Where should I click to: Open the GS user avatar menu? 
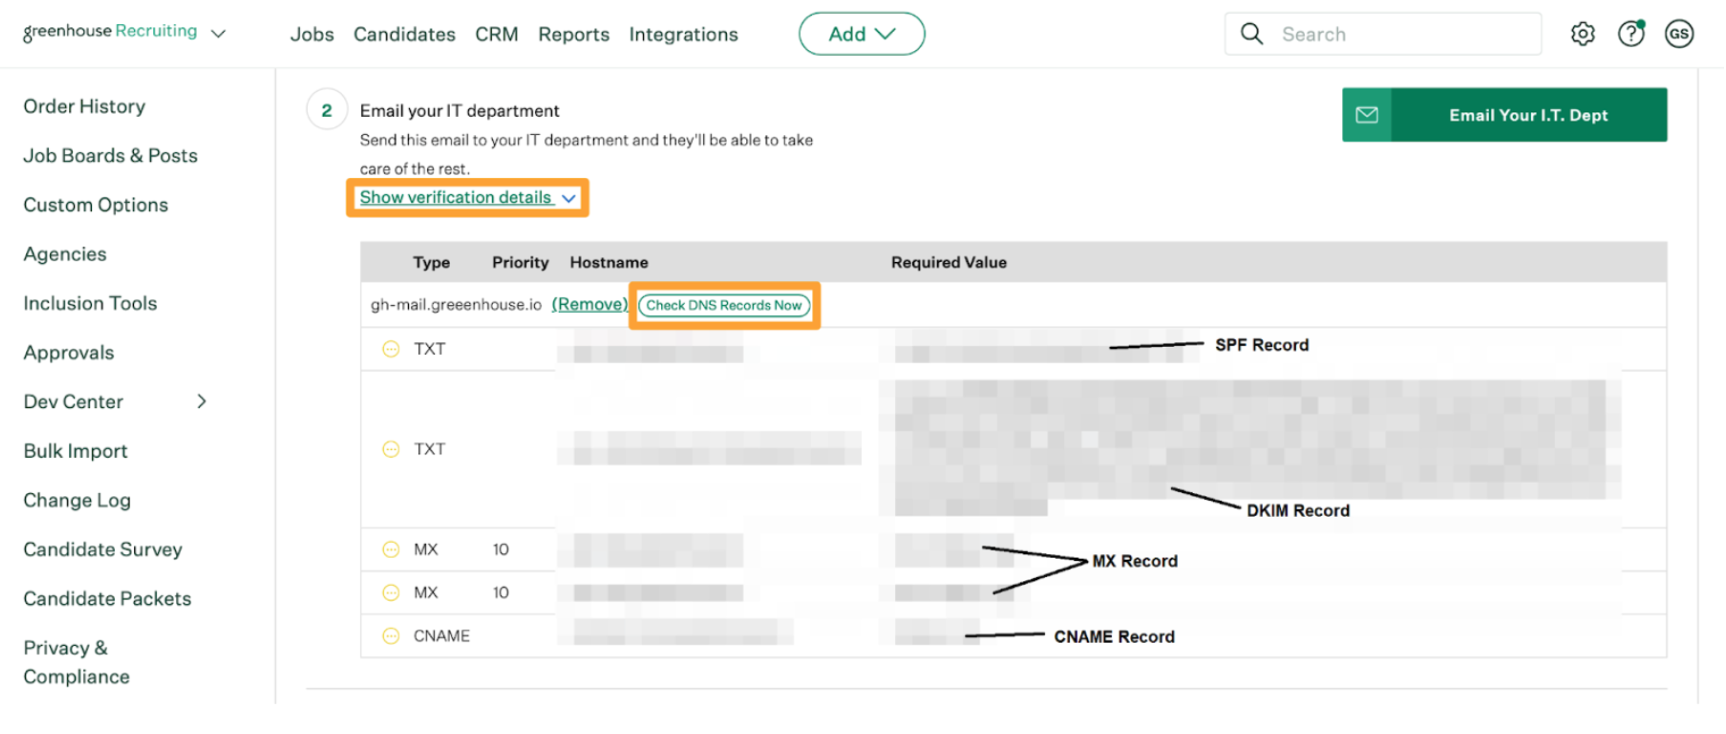click(1679, 34)
